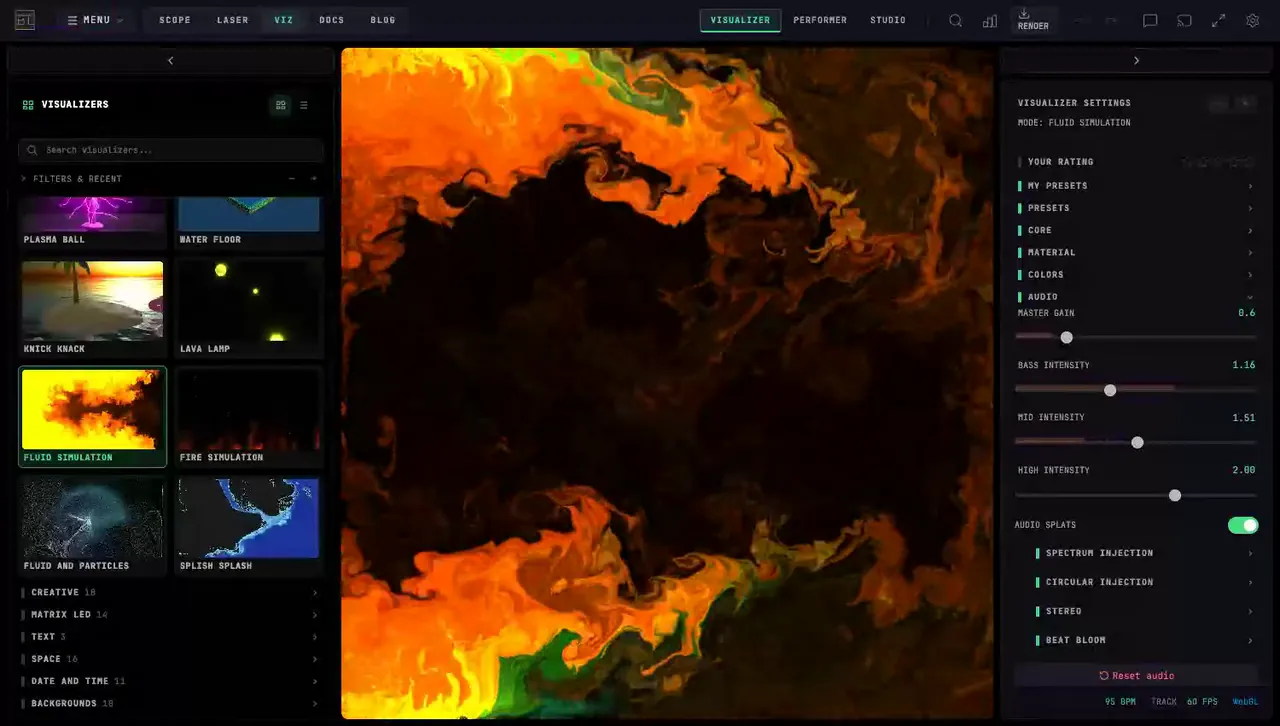Viewport: 1280px width, 726px height.
Task: Open the search magnifier in top bar
Action: 956,20
